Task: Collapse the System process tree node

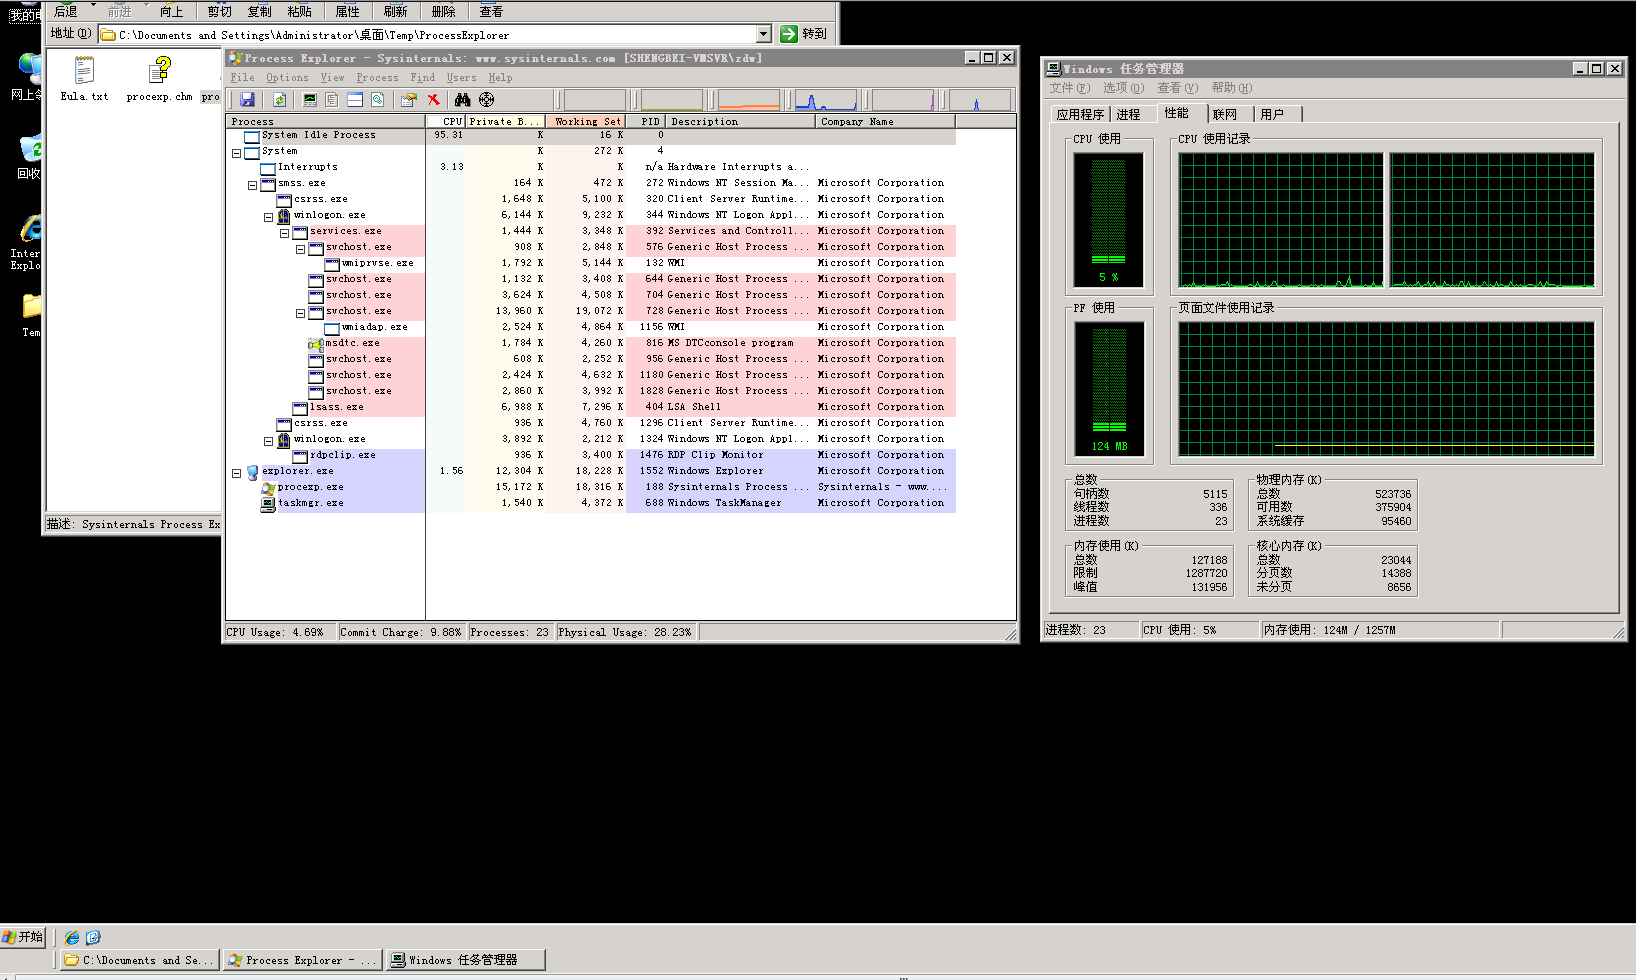Action: [x=237, y=153]
